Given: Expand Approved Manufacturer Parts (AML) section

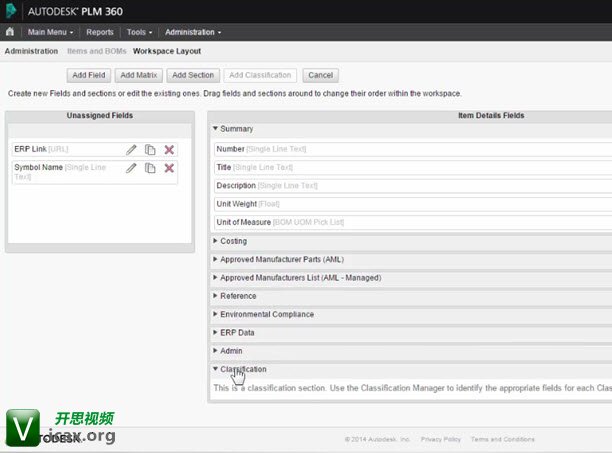Looking at the screenshot, I should [215, 259].
